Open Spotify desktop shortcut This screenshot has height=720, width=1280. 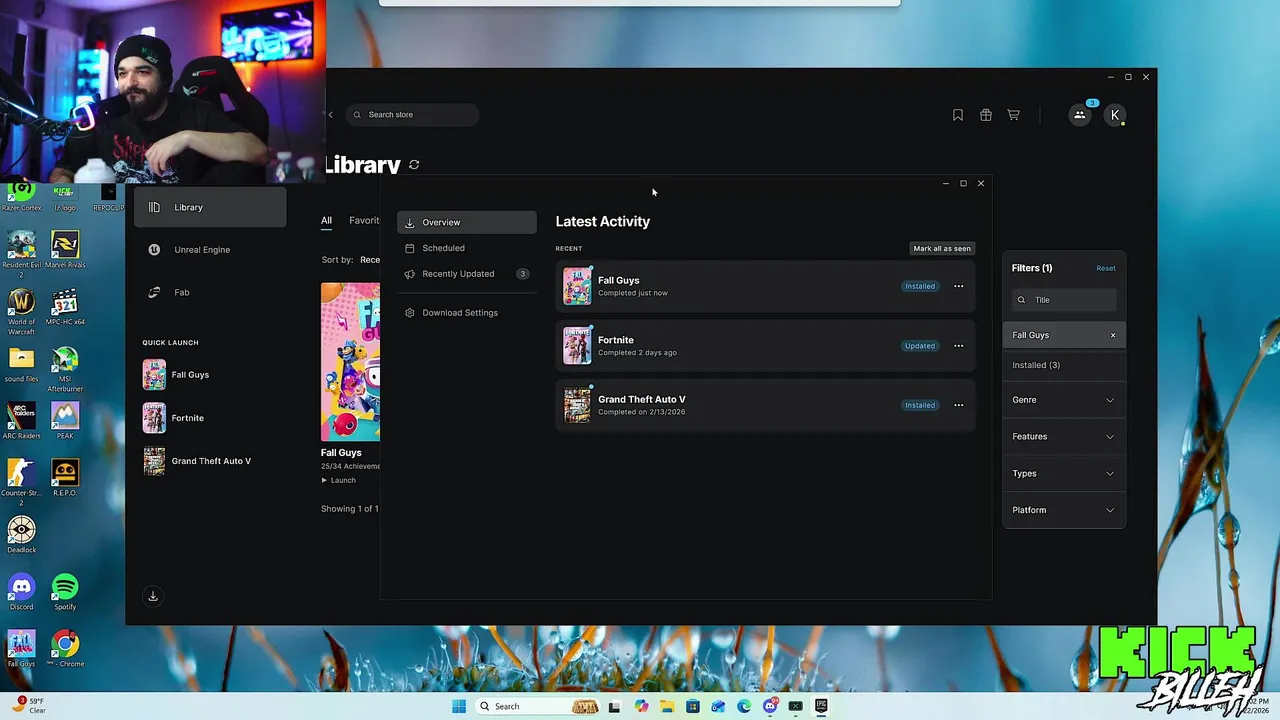65,592
